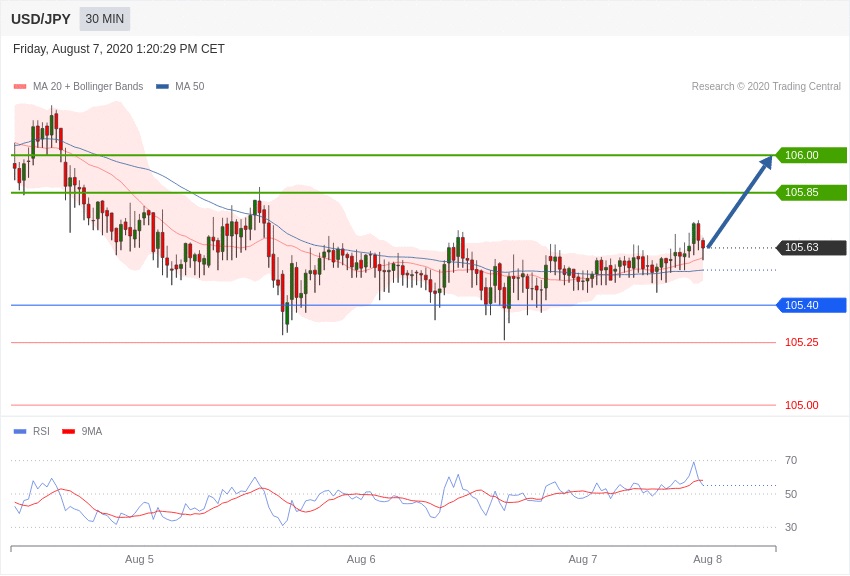The height and width of the screenshot is (576, 850).
Task: Click the USD/JPY symbol title
Action: click(41, 19)
